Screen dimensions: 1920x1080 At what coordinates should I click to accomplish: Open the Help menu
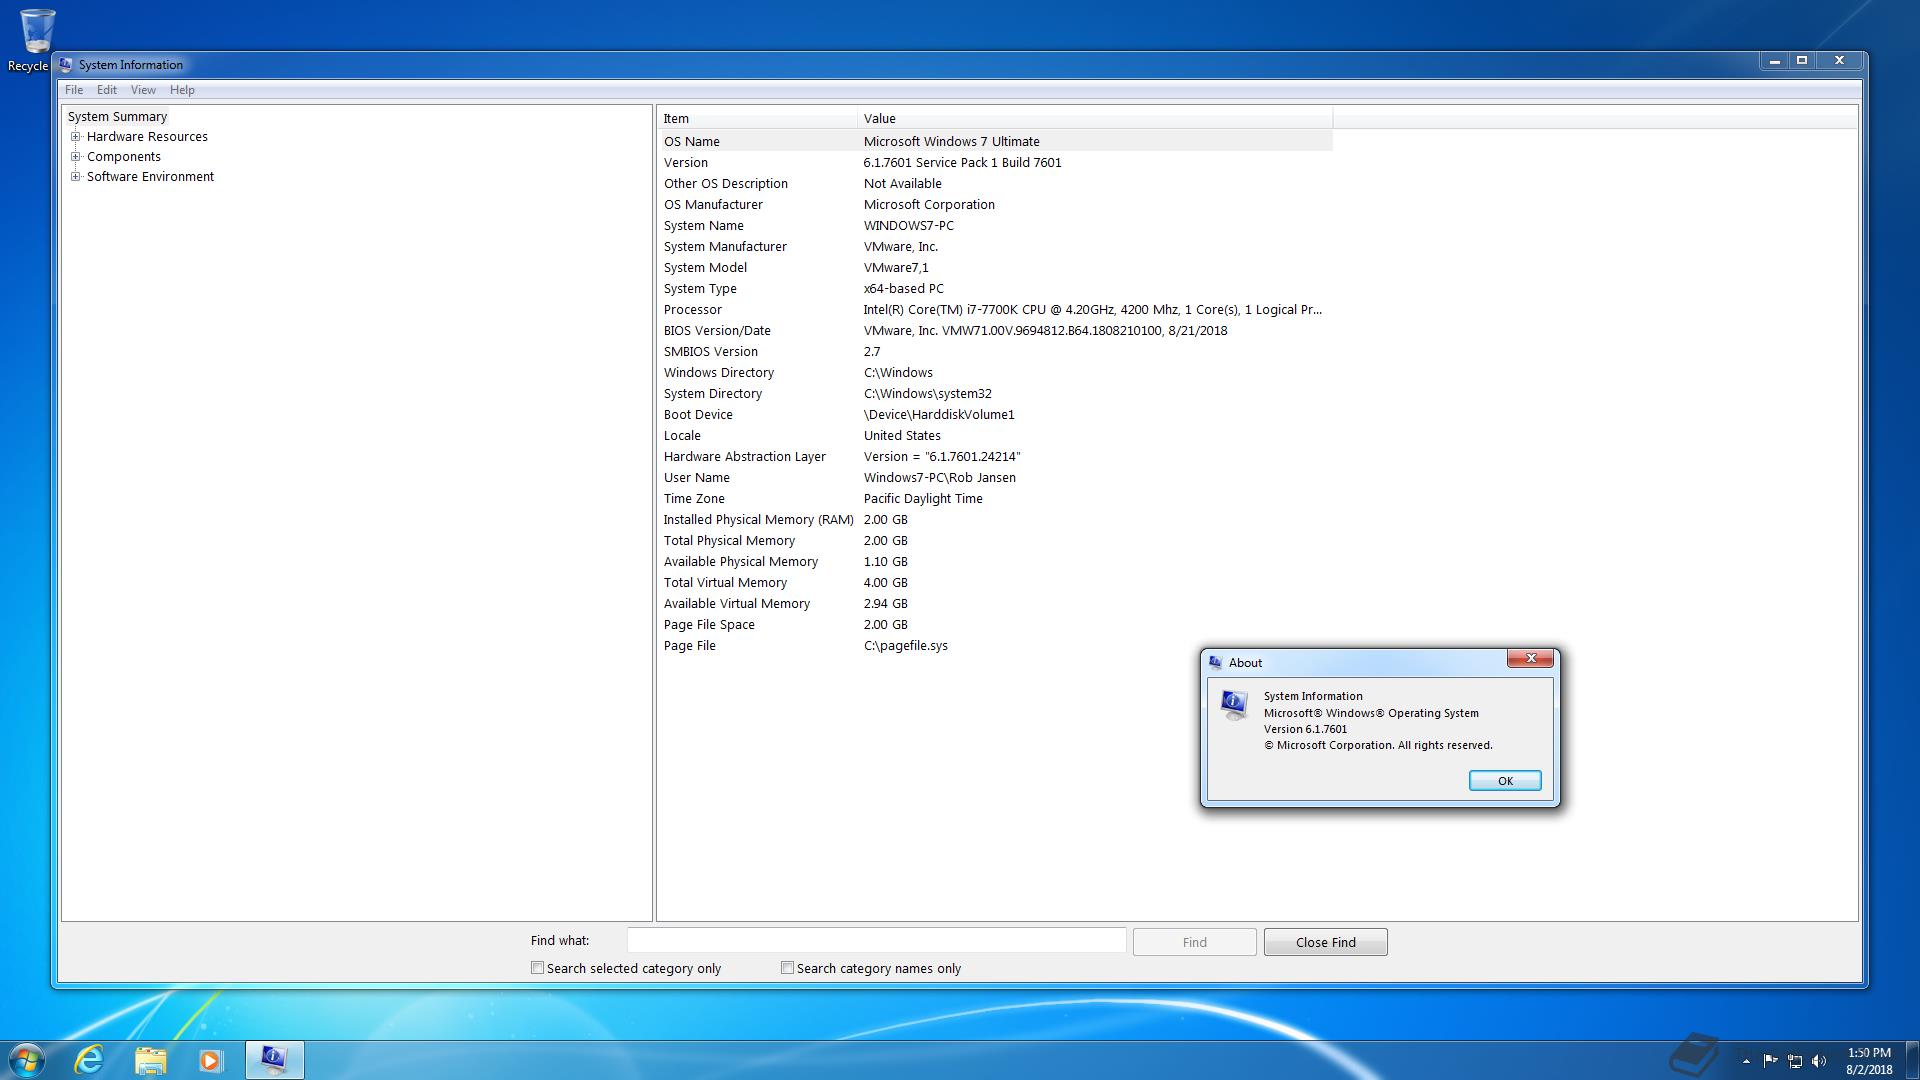[x=182, y=90]
